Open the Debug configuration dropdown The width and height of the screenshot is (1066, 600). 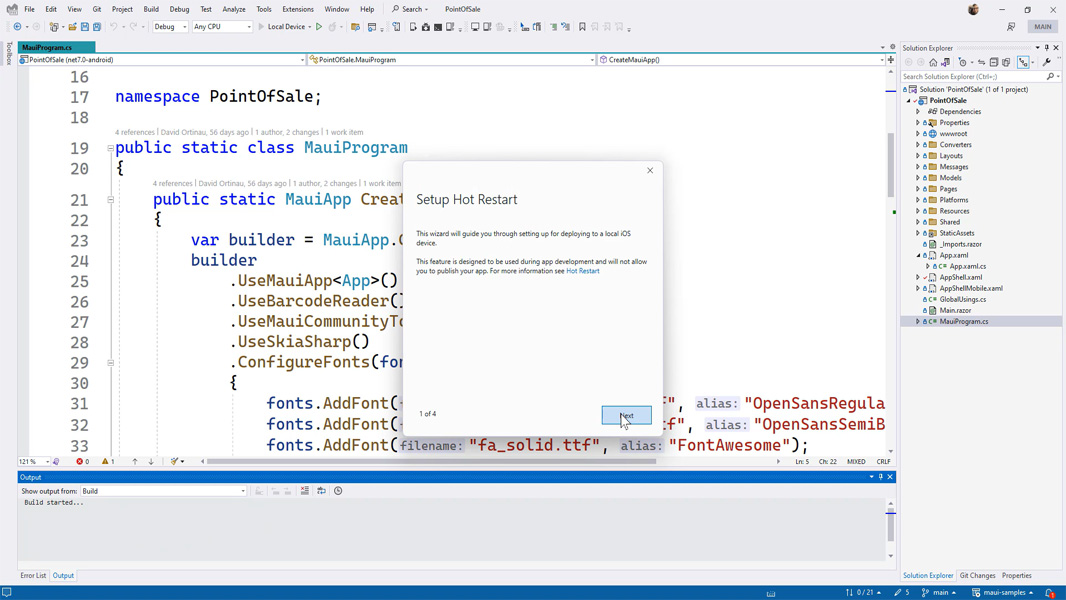[170, 27]
